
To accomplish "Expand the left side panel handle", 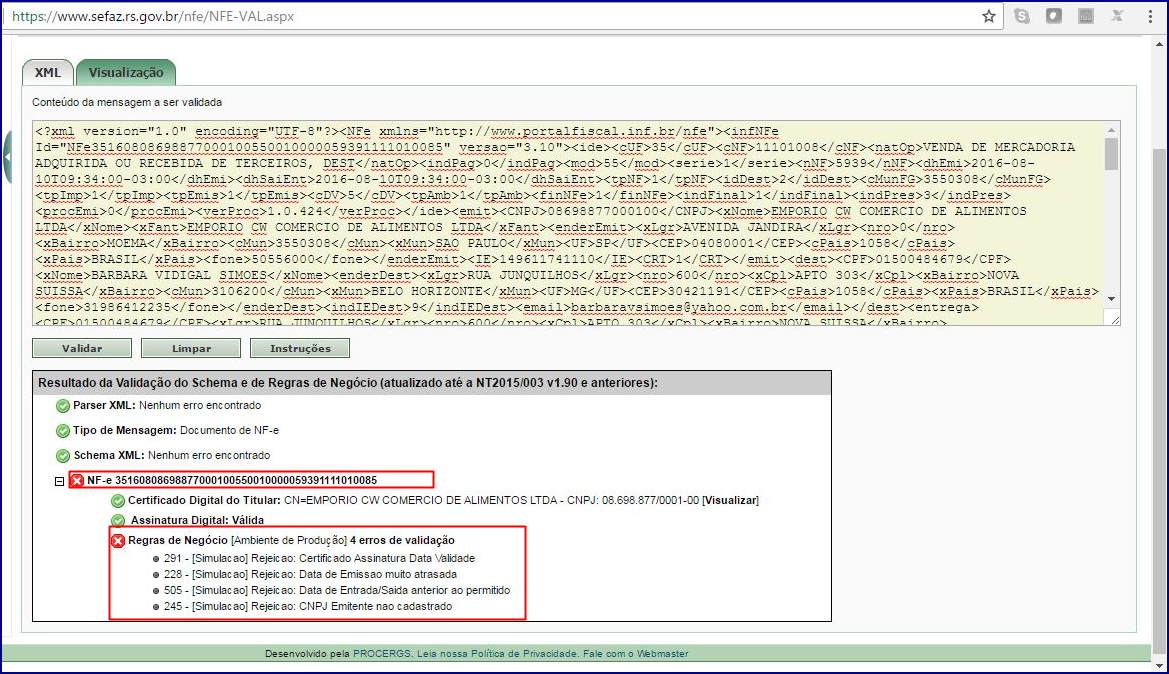I will pos(7,157).
